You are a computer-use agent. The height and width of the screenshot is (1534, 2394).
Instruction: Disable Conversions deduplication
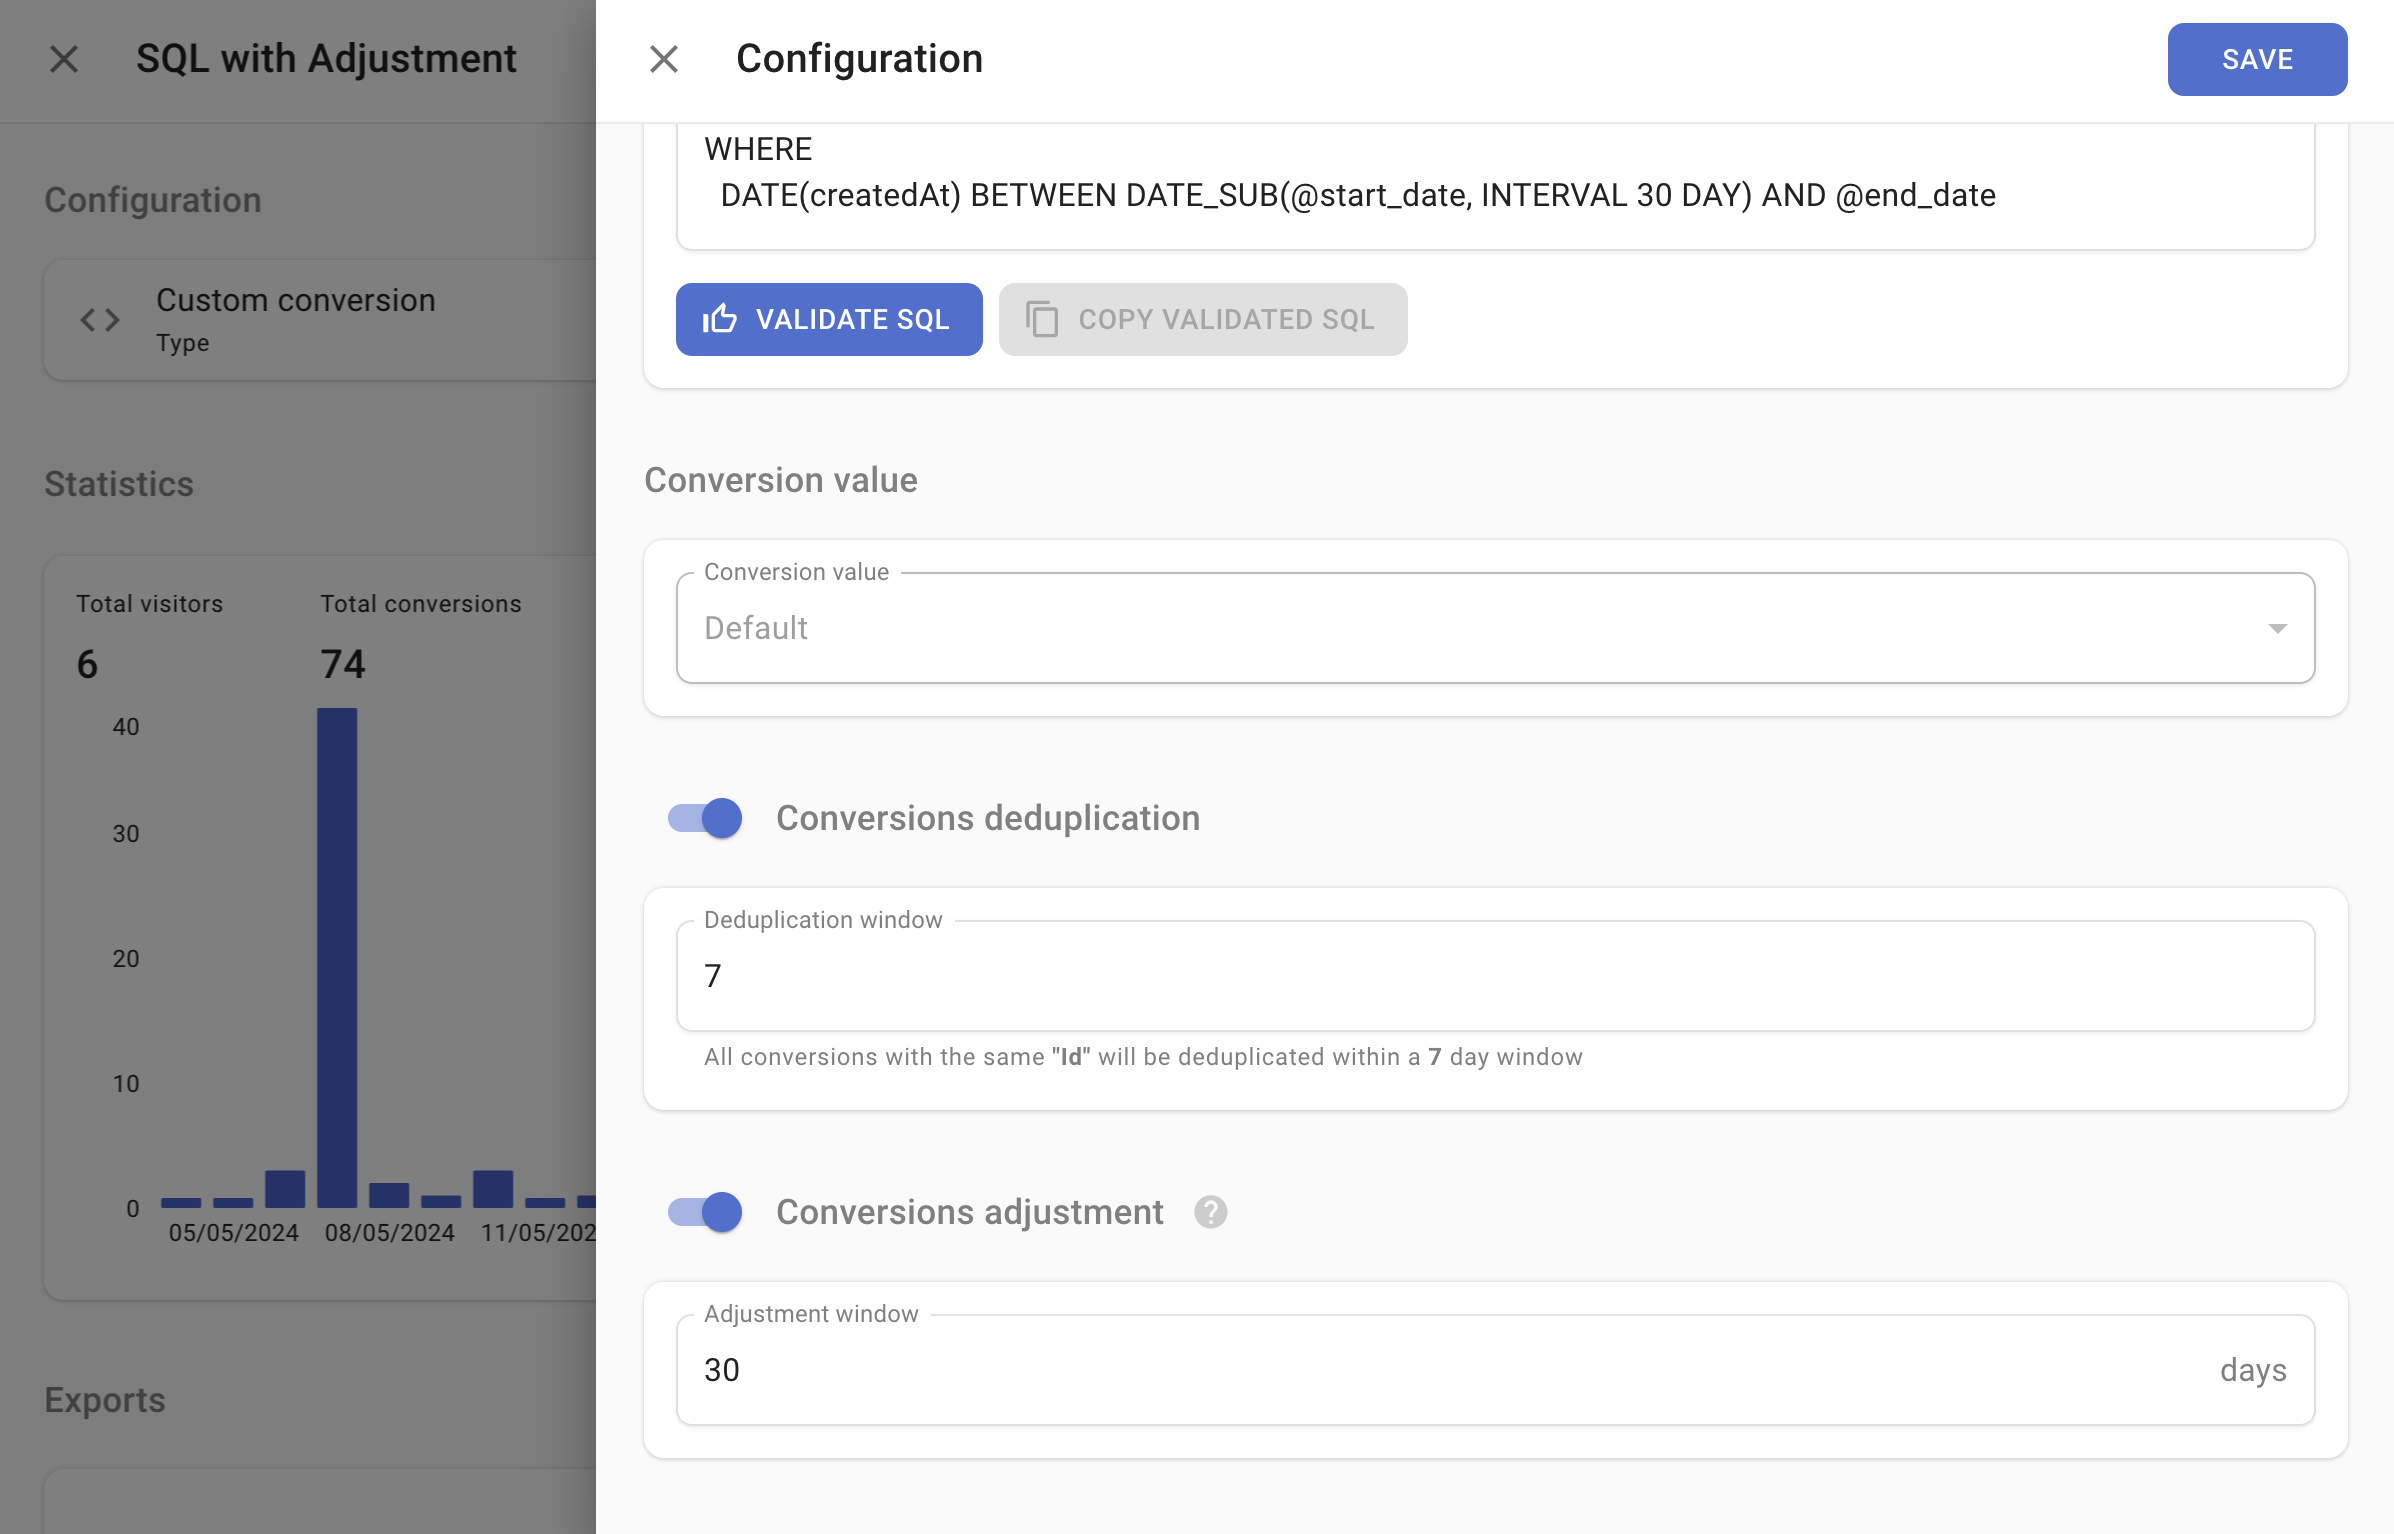pos(703,817)
